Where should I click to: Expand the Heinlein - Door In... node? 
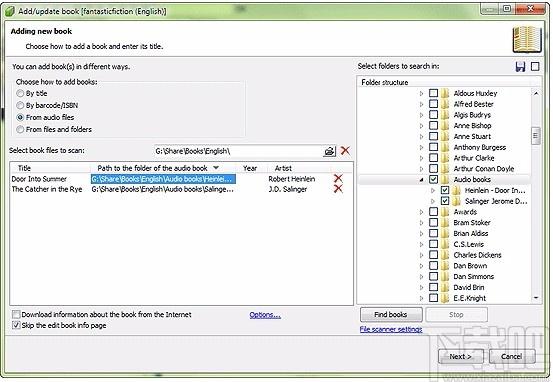pyautogui.click(x=433, y=190)
